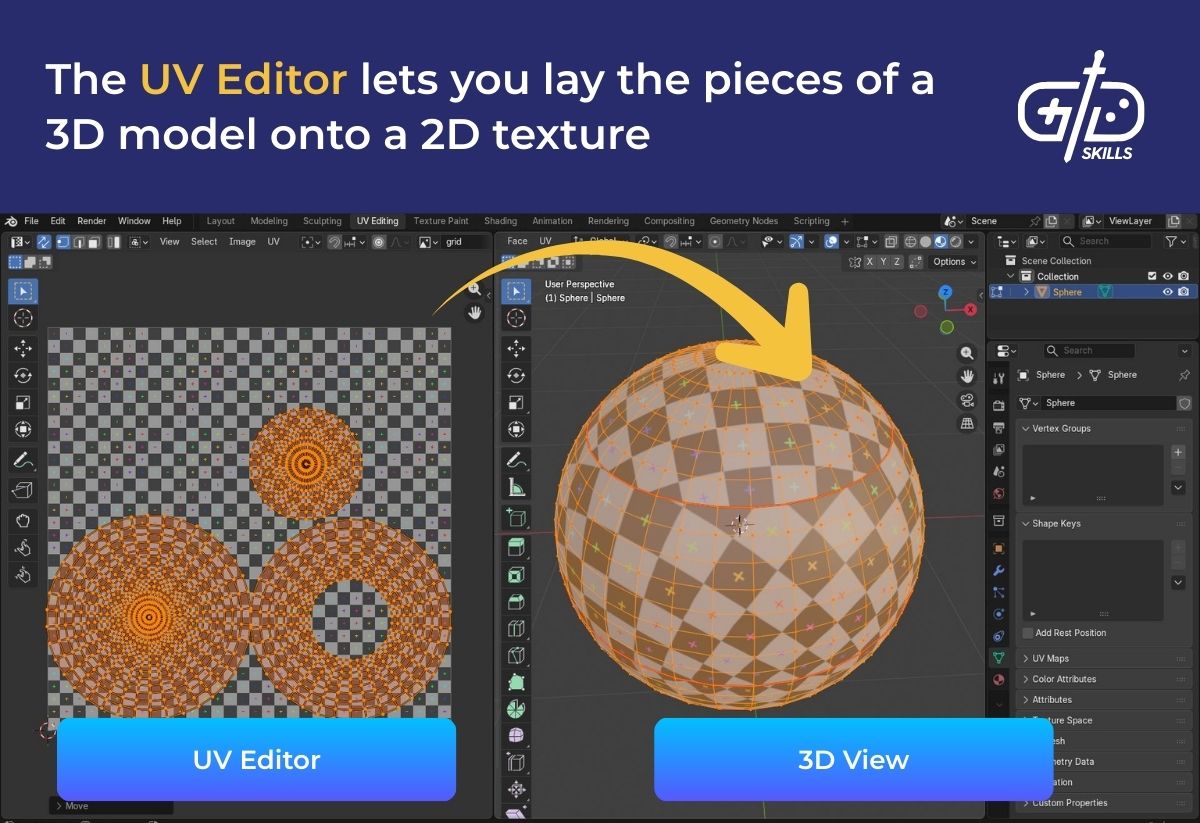Viewport: 1200px width, 823px height.
Task: Click the UV Editor button
Action: (255, 760)
